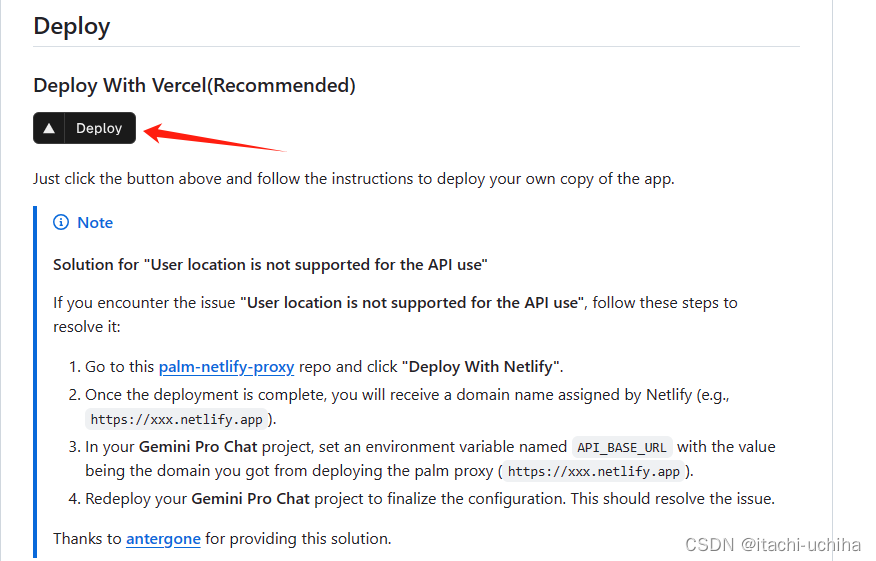Click the "Deploy With Vercel(Recommended)" heading
This screenshot has height=561, width=876.
pyautogui.click(x=194, y=86)
